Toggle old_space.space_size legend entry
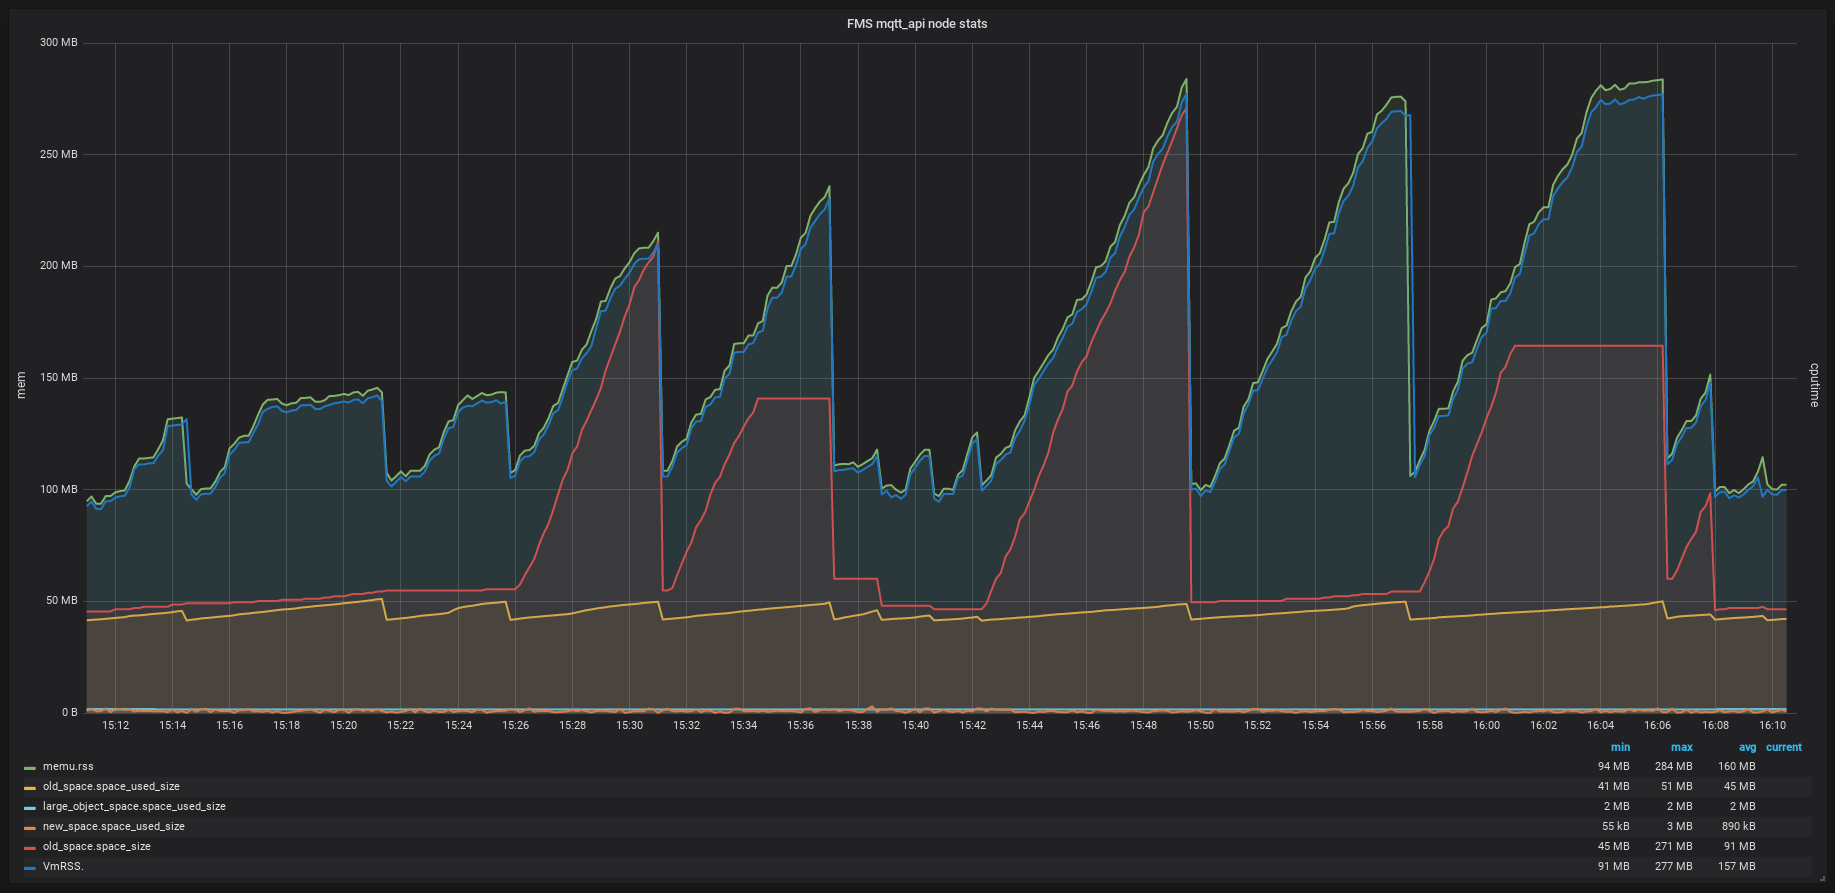 coord(97,847)
